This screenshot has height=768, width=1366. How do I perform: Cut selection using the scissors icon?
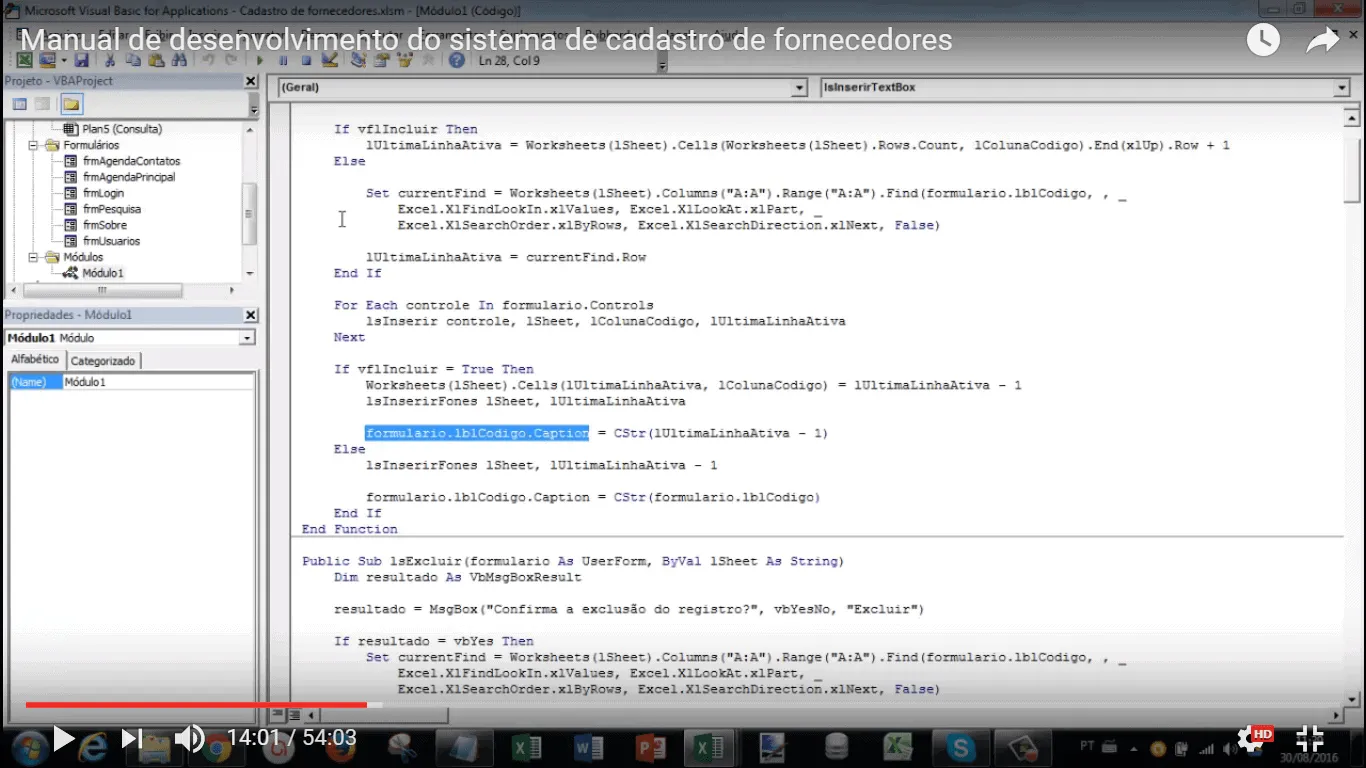(x=110, y=61)
